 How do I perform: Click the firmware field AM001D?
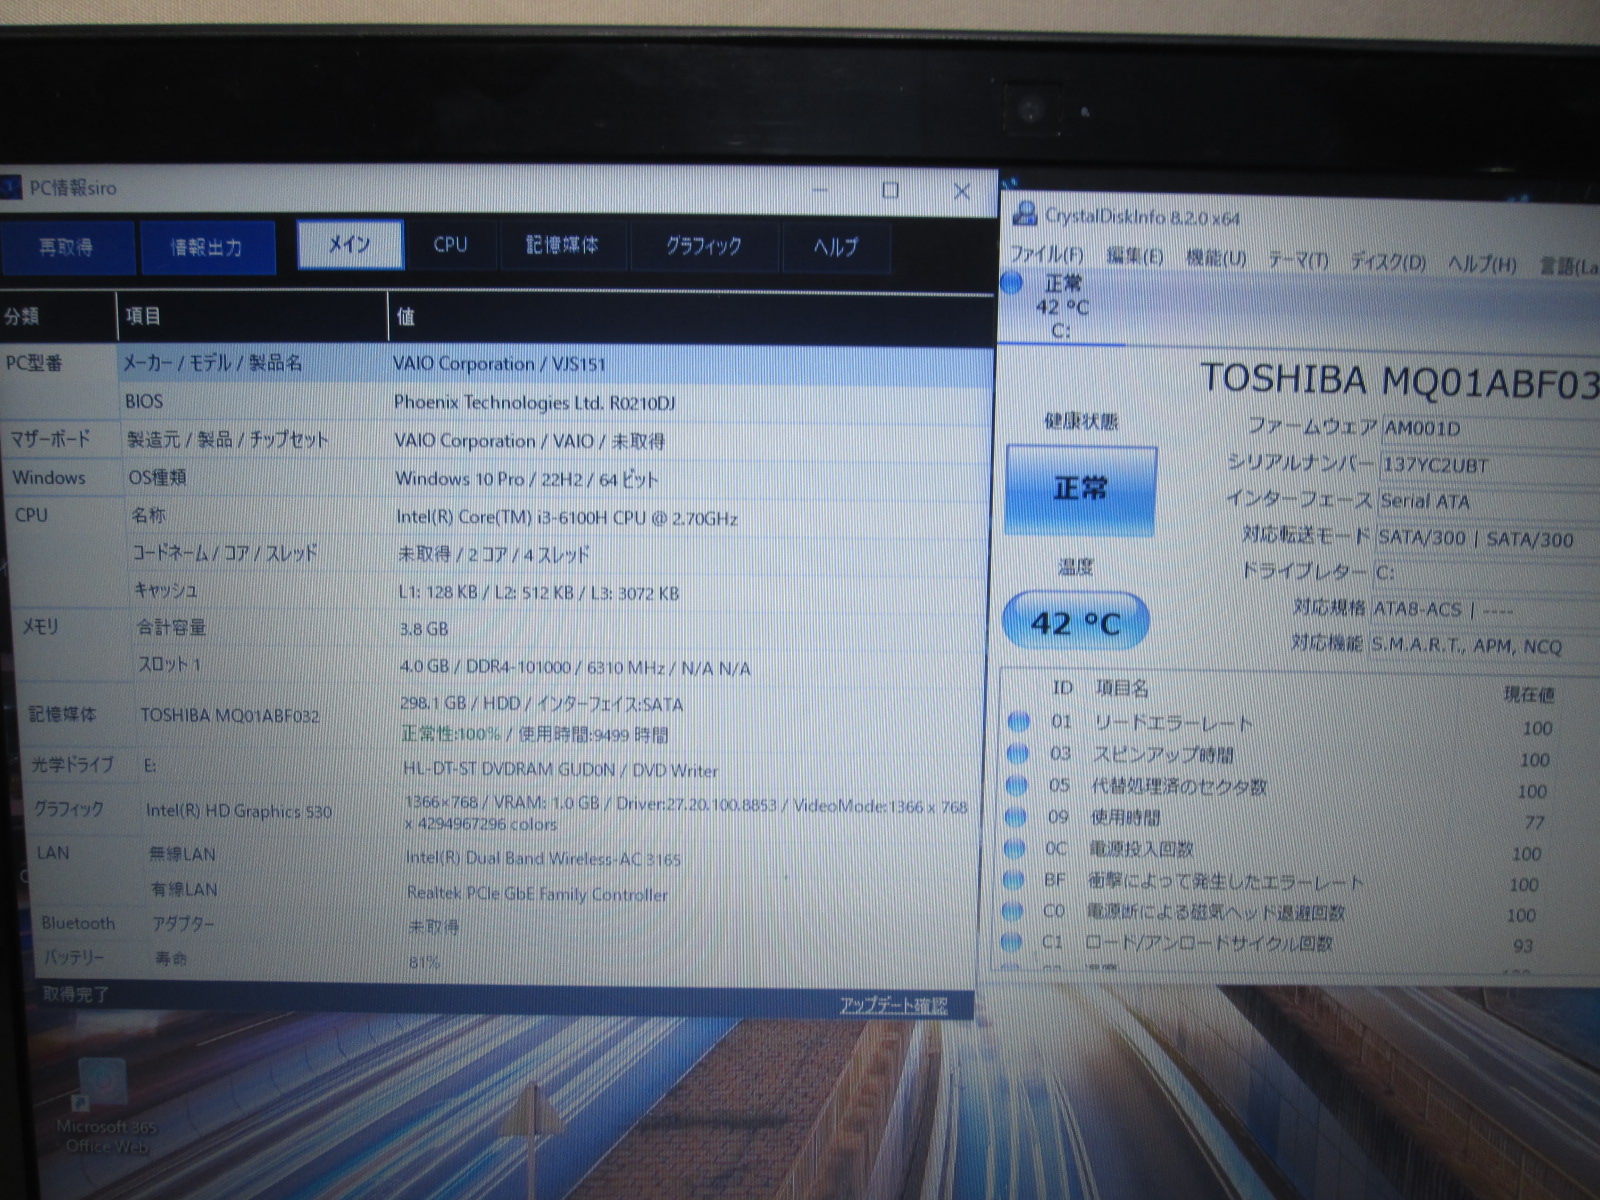pyautogui.click(x=1490, y=429)
